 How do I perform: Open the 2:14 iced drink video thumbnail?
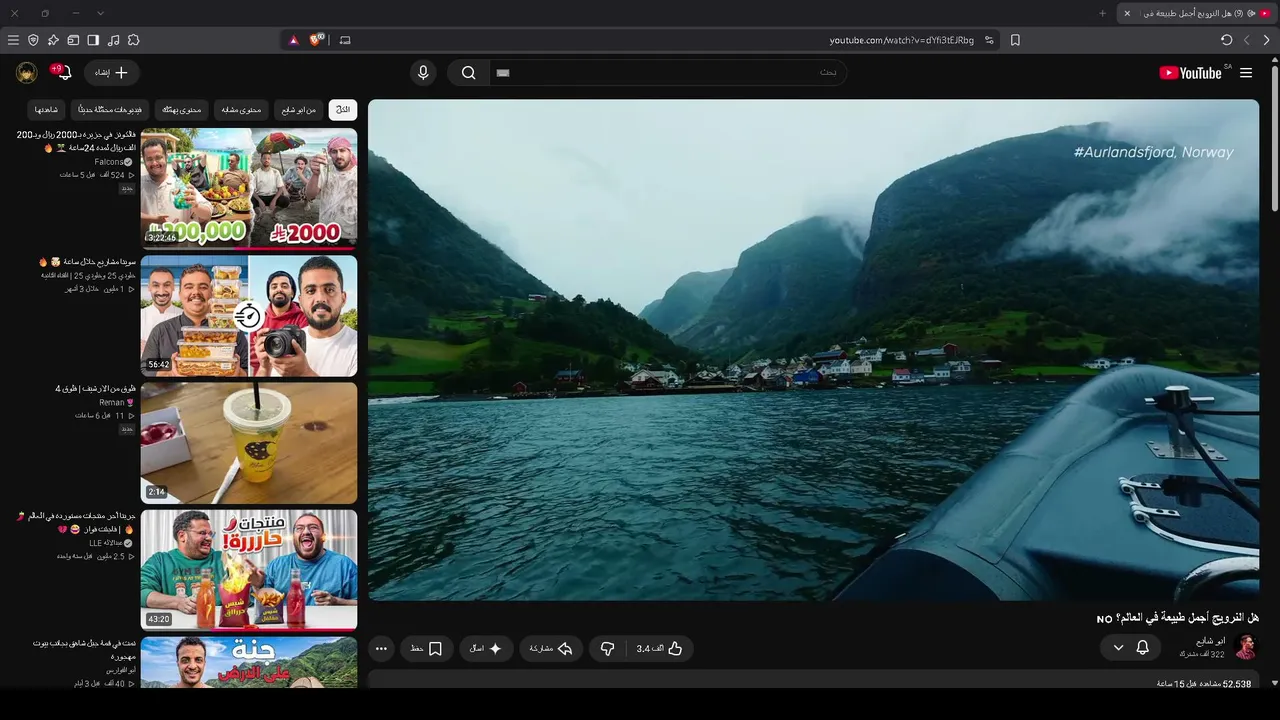coord(249,443)
